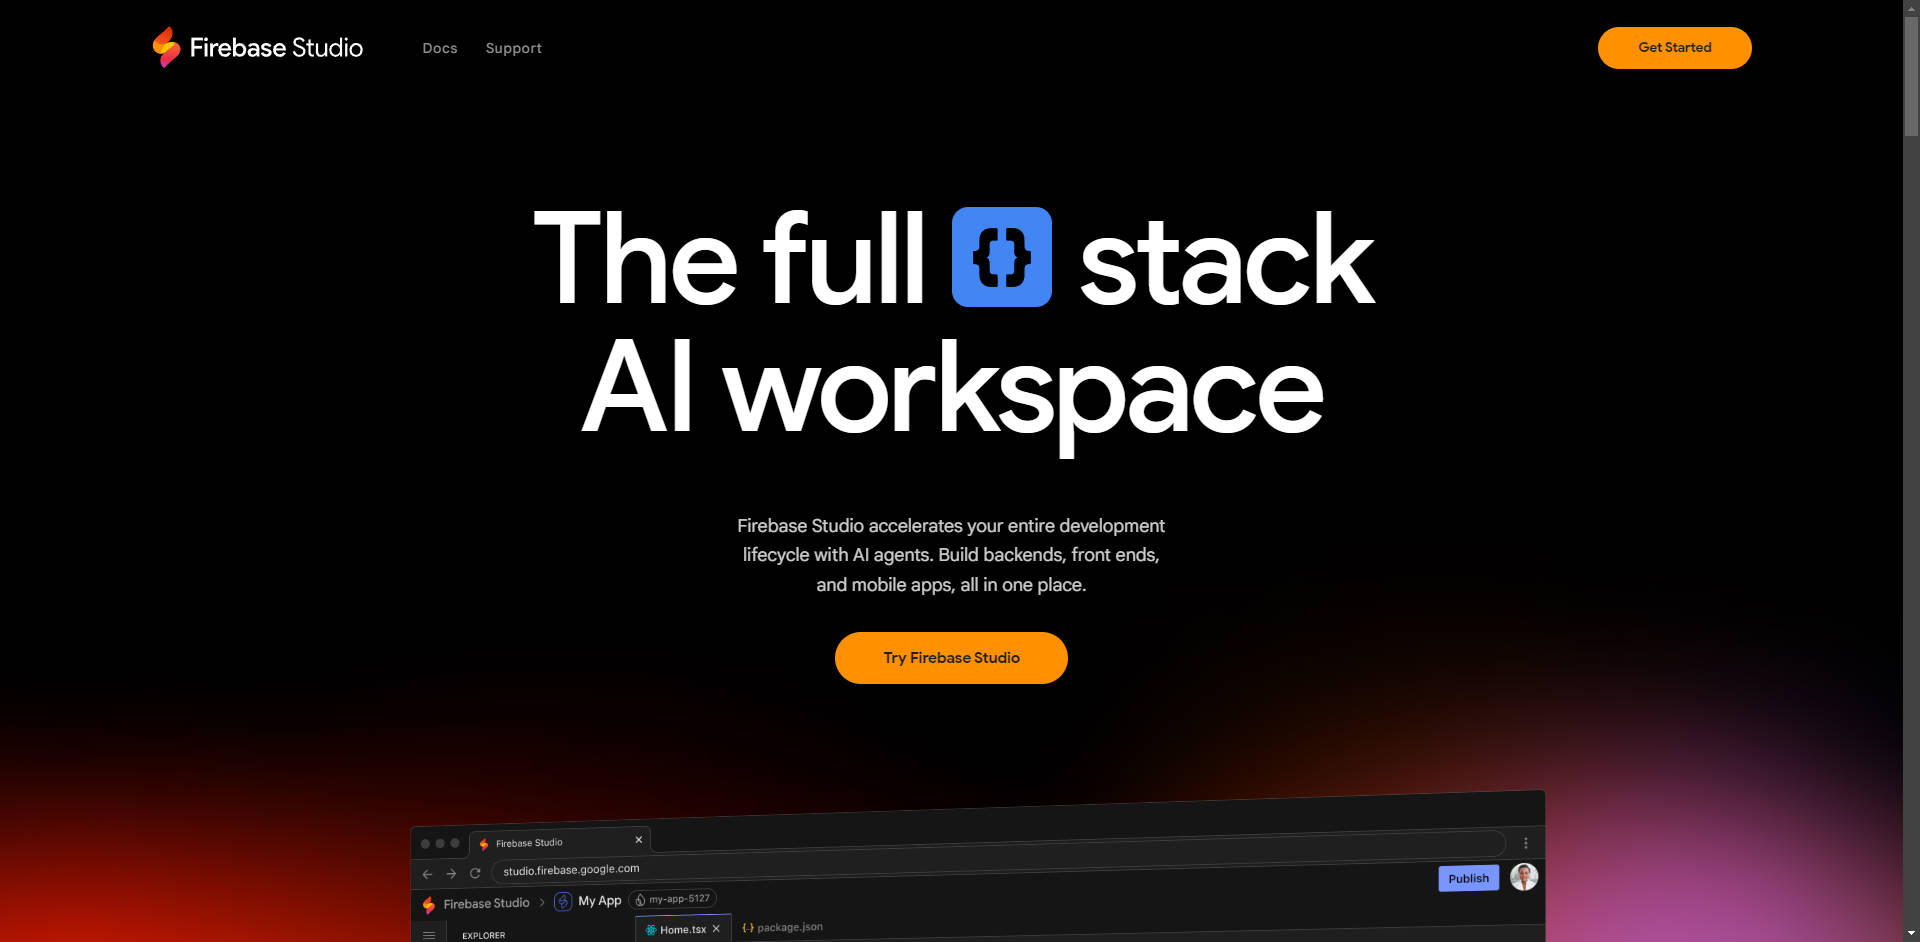Viewport: 1920px width, 942px height.
Task: Click the Firebase Studio wordmark in header
Action: [276, 48]
